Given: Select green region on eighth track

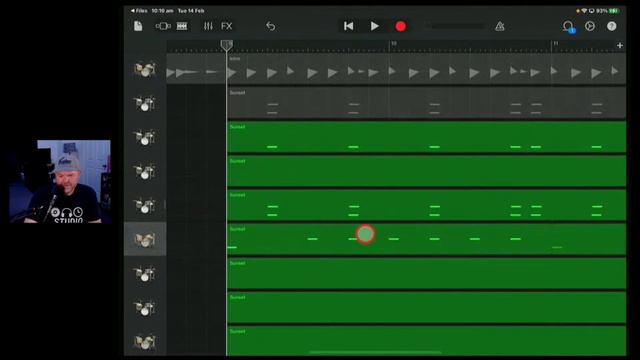Looking at the screenshot, I should [426, 308].
